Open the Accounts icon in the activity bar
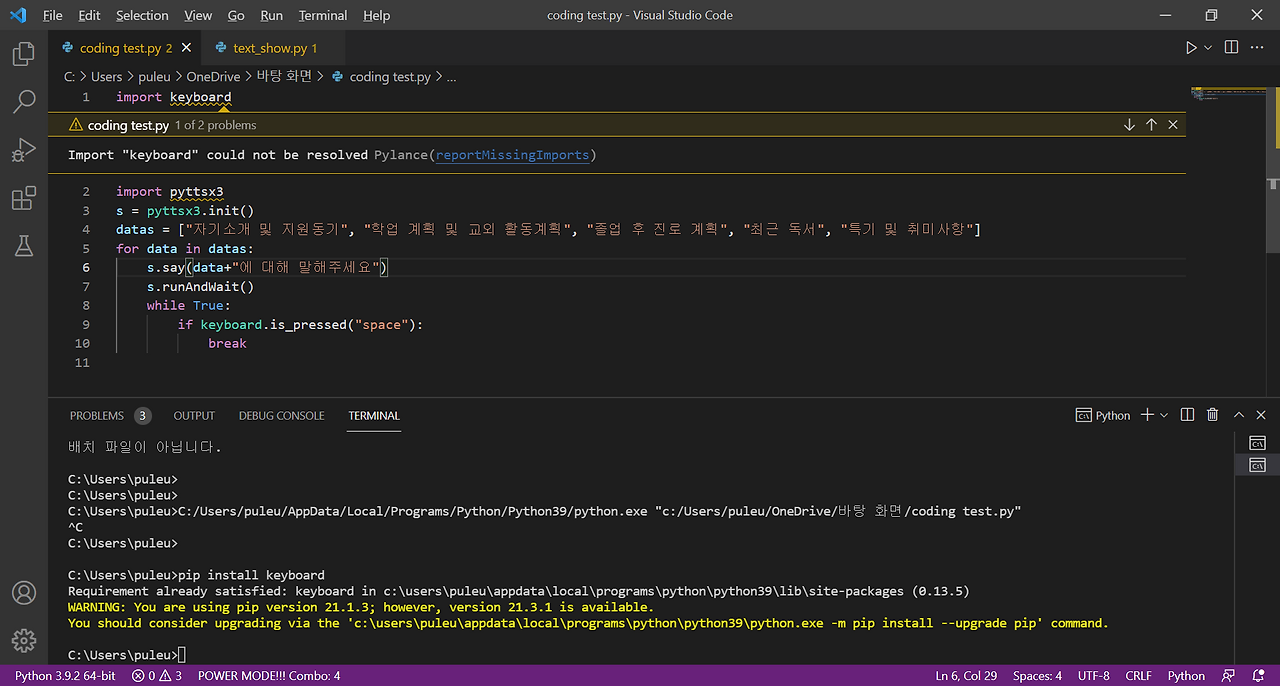The height and width of the screenshot is (686, 1280). pos(23,592)
